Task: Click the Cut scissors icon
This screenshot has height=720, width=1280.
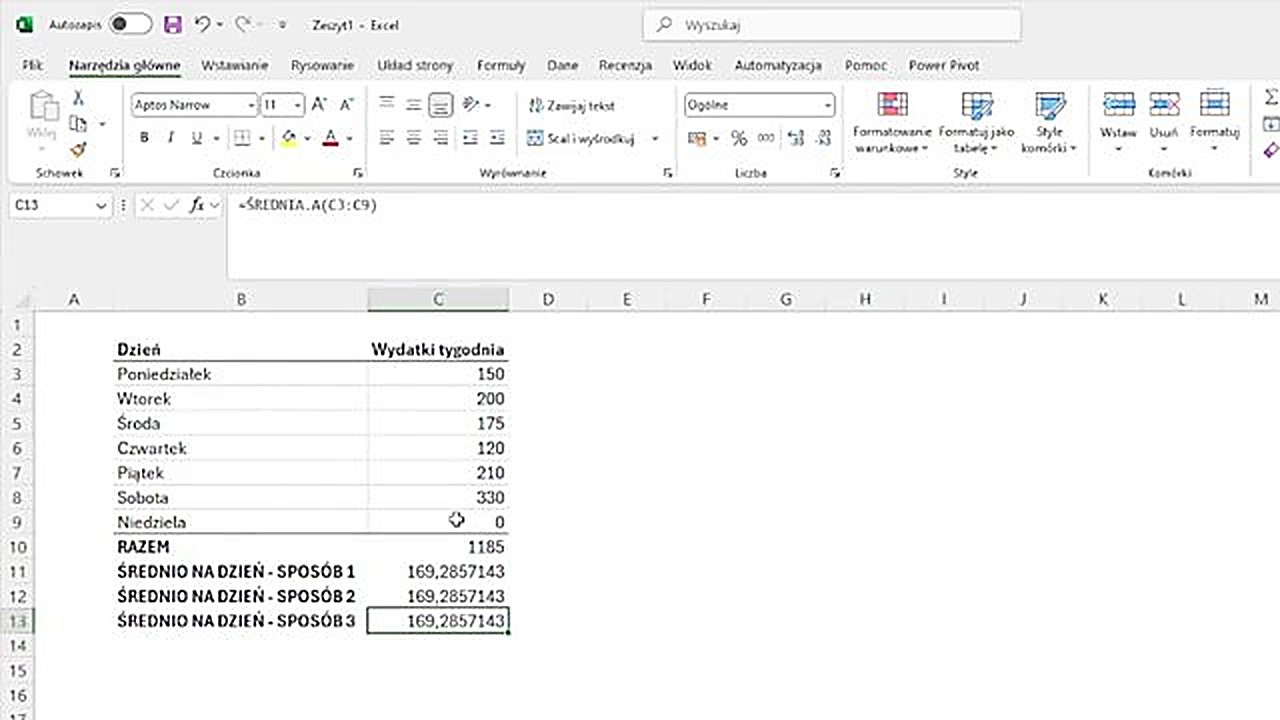Action: pos(78,98)
